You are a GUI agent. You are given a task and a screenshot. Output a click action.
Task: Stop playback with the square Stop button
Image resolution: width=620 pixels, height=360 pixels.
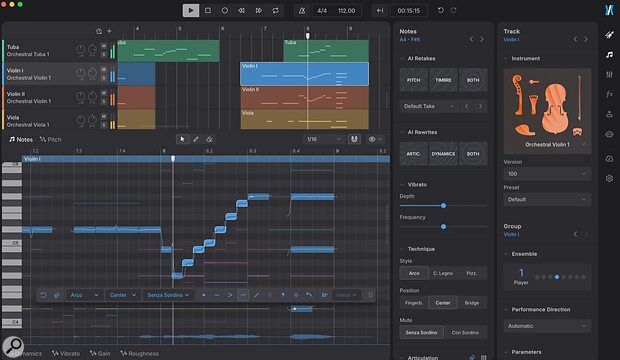coord(208,10)
